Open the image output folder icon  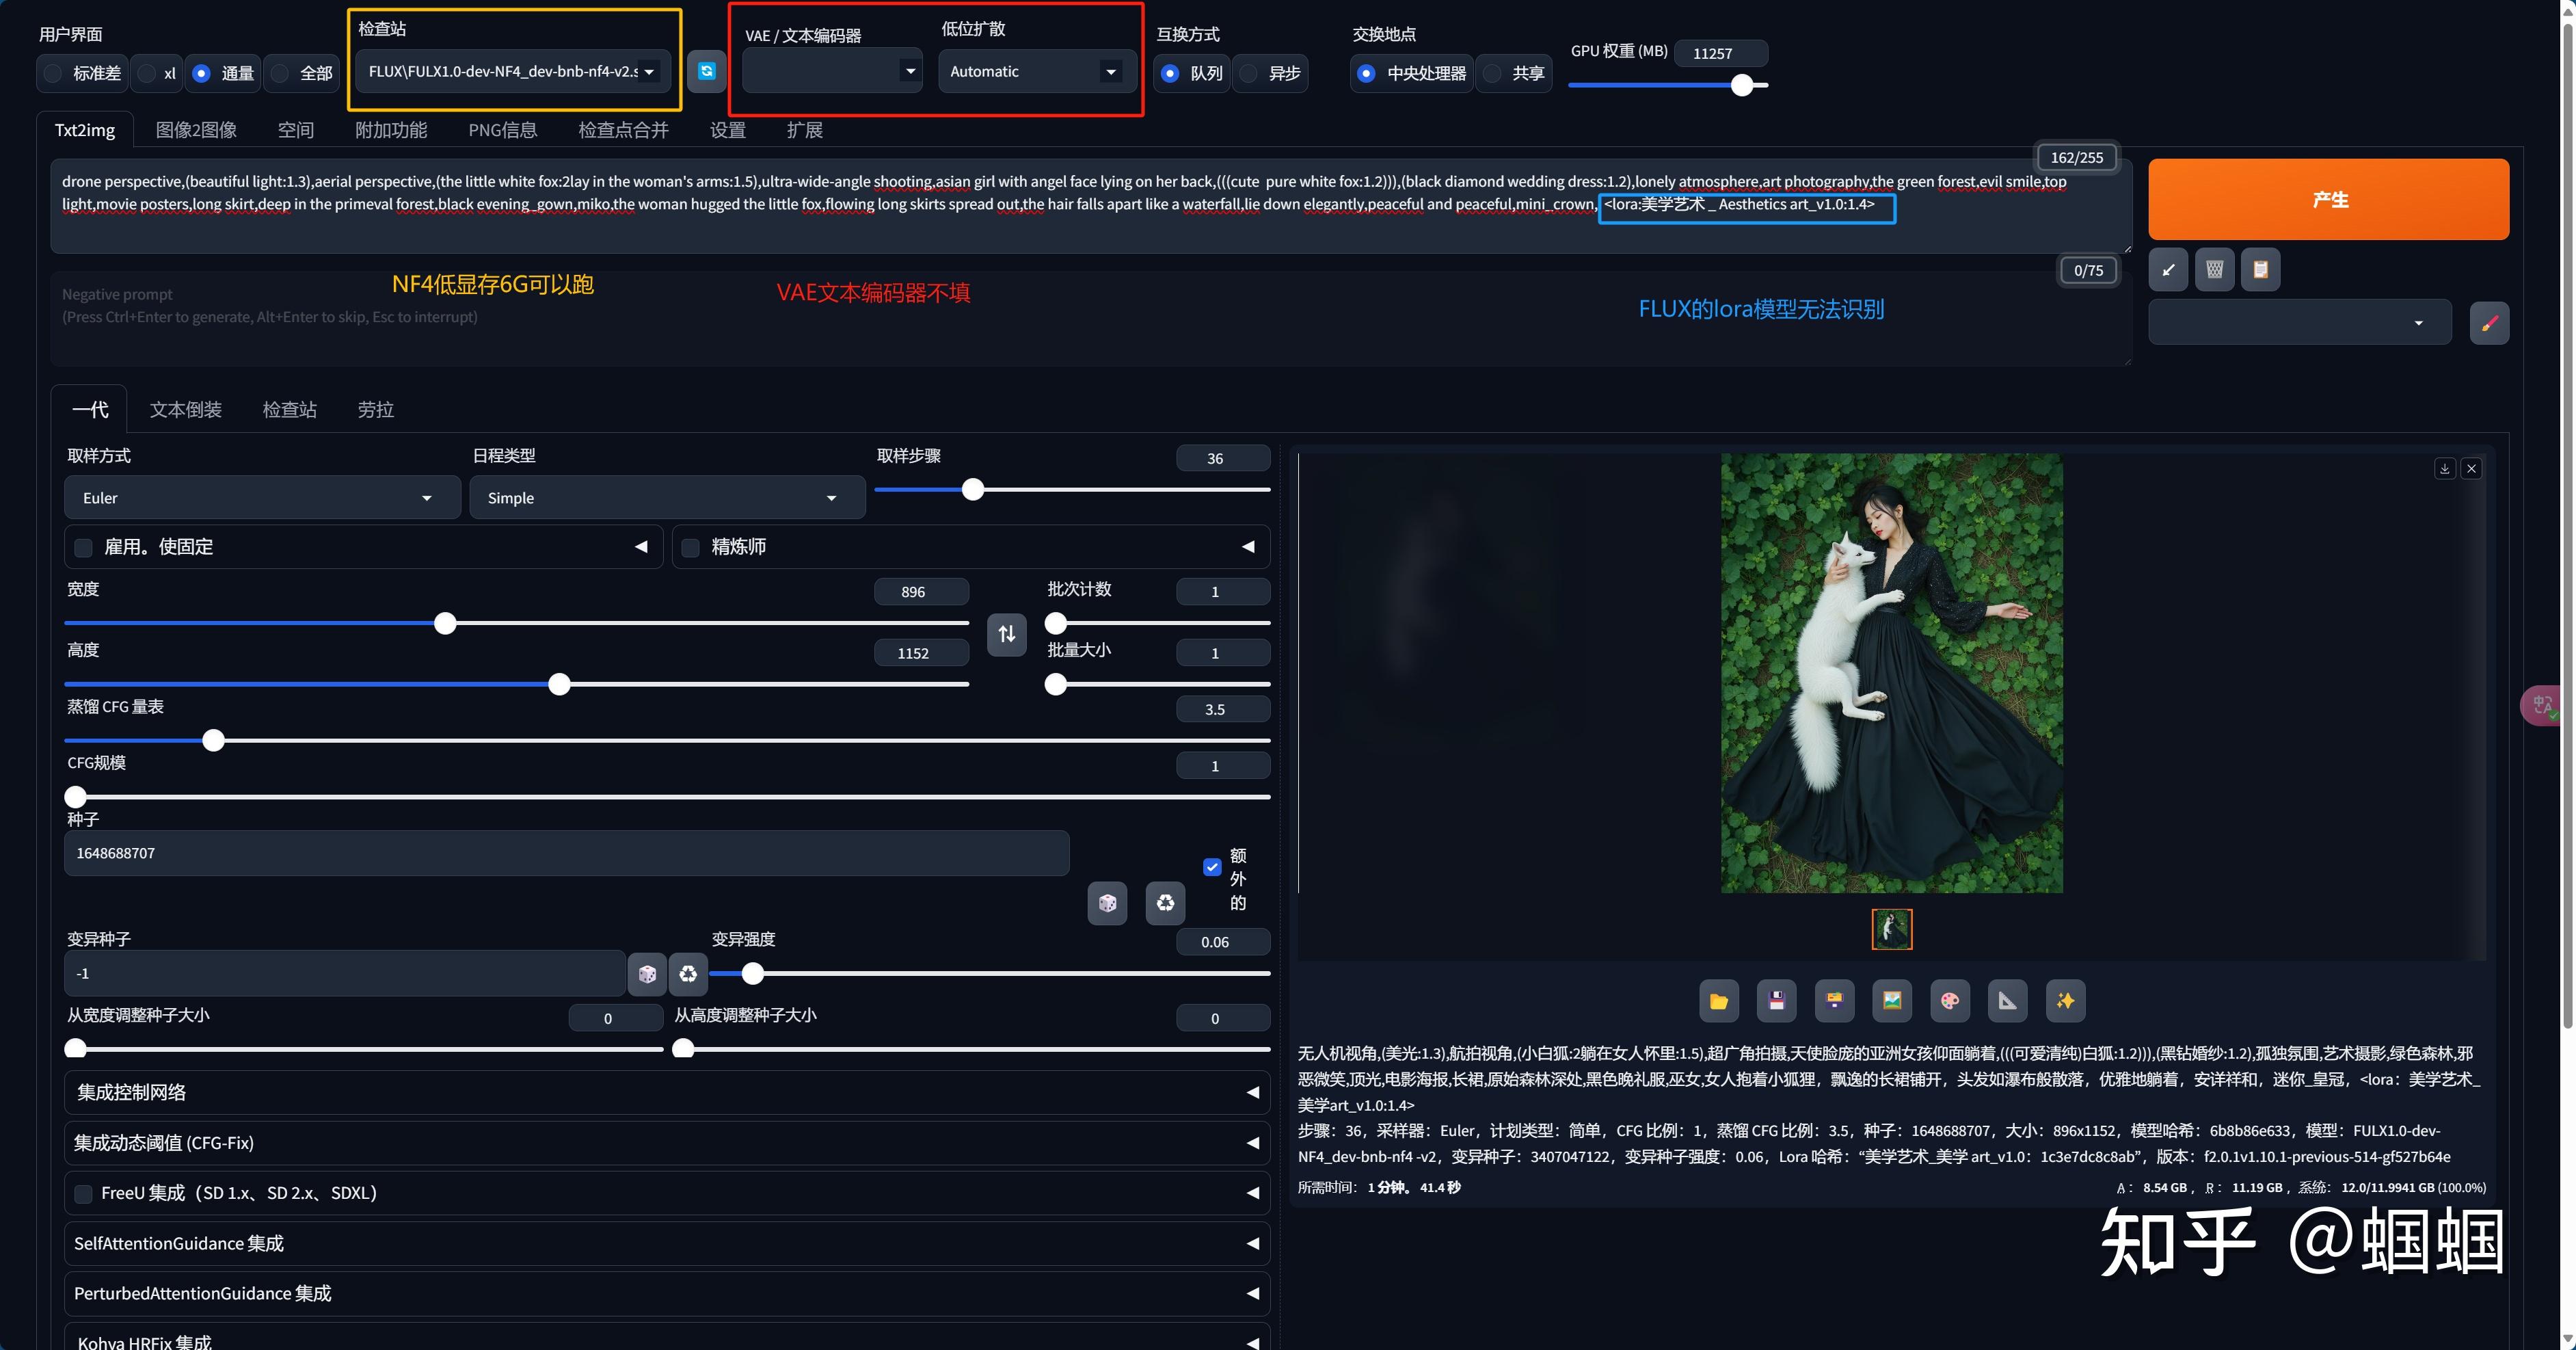click(1718, 1000)
